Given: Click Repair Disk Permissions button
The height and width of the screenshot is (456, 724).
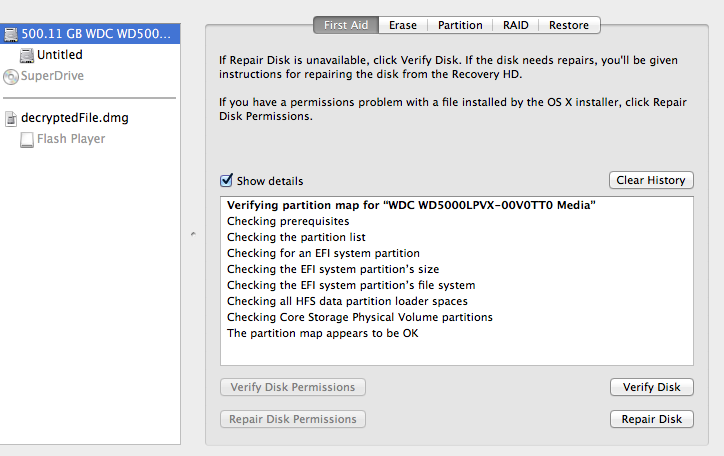Looking at the screenshot, I should point(293,419).
